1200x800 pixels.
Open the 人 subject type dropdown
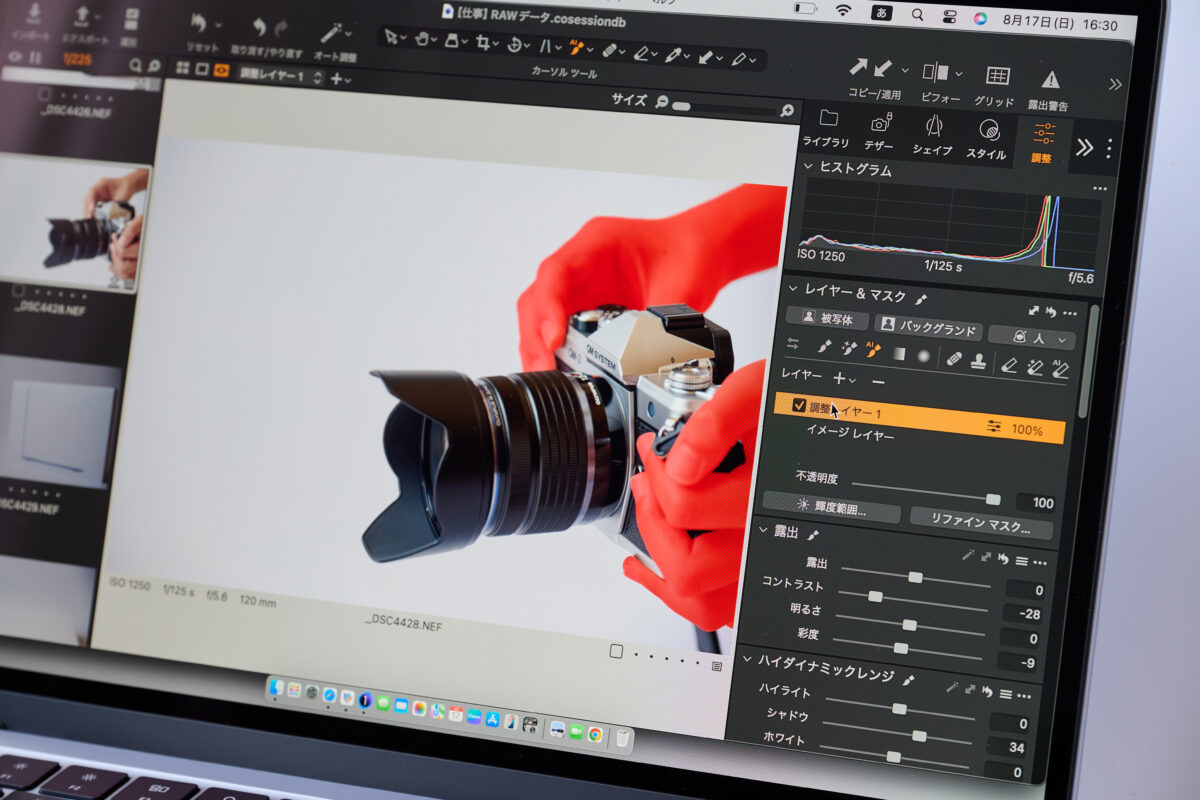(x=1031, y=337)
